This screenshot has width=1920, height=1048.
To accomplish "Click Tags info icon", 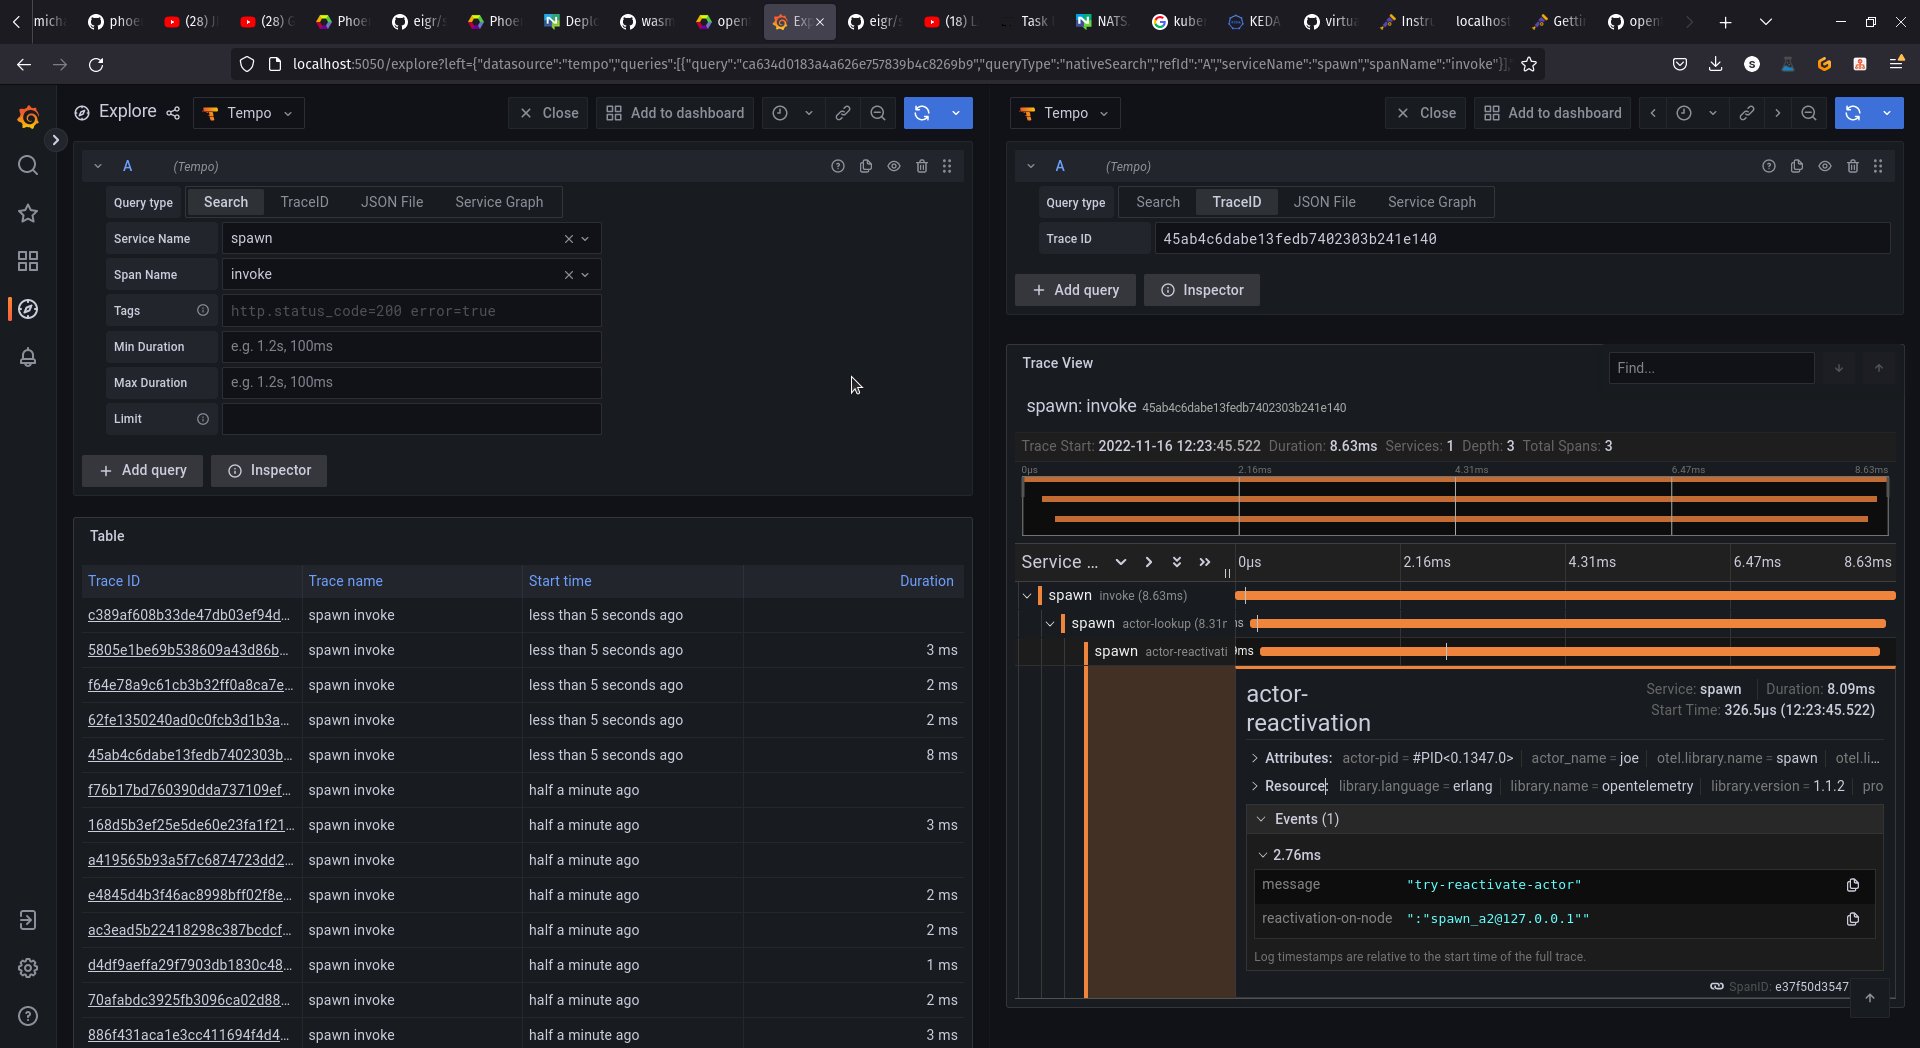I will [203, 310].
